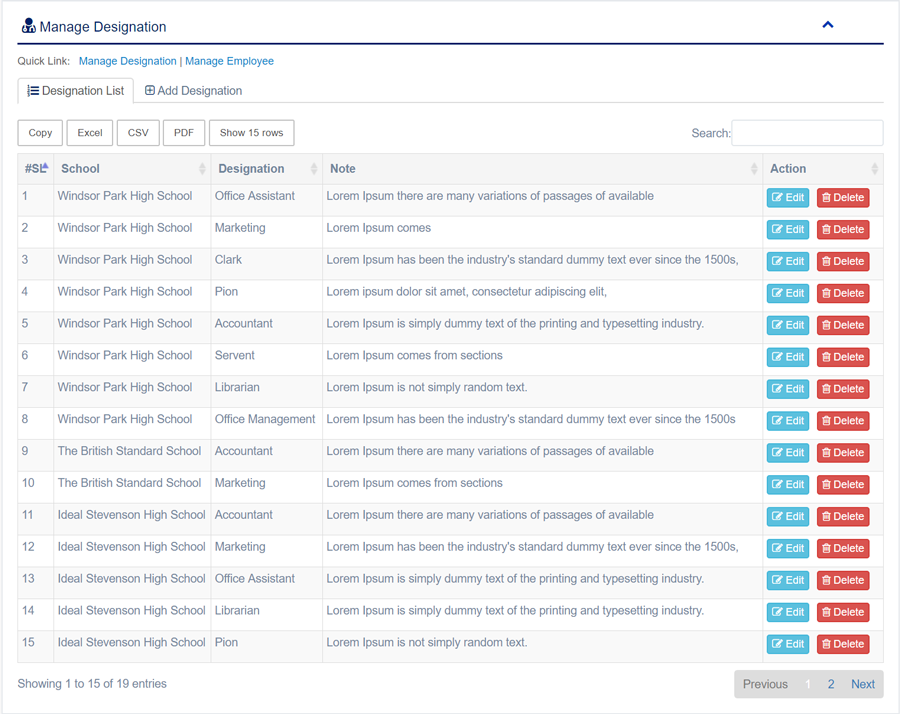Edit row 5 Accountant designation
Image resolution: width=900 pixels, height=714 pixels.
(788, 325)
